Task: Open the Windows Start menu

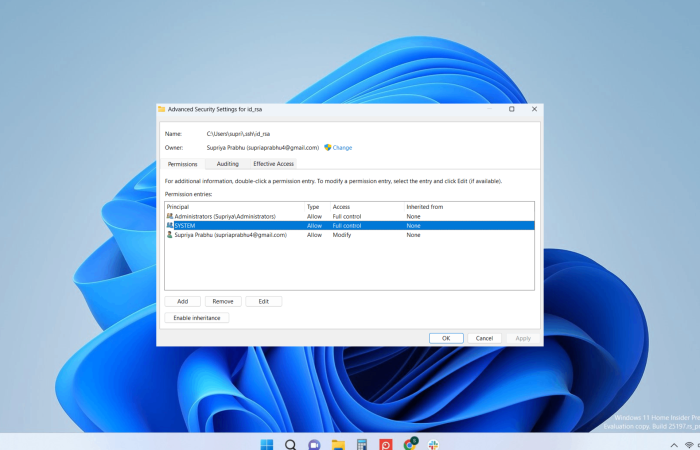Action: (x=267, y=445)
